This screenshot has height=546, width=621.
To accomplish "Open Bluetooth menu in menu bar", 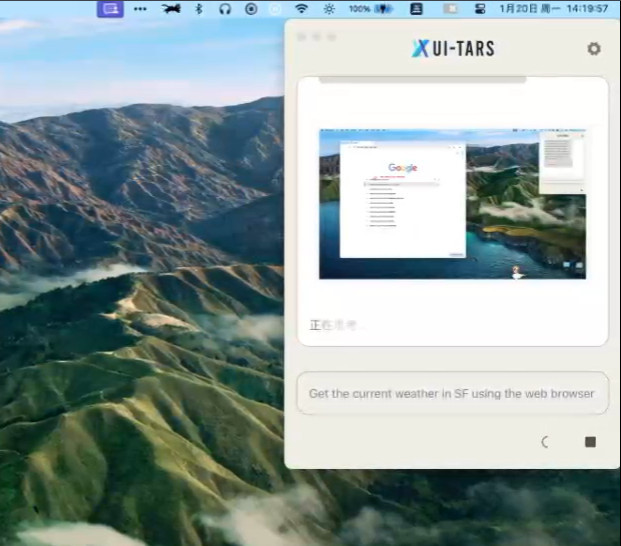I will click(x=199, y=9).
